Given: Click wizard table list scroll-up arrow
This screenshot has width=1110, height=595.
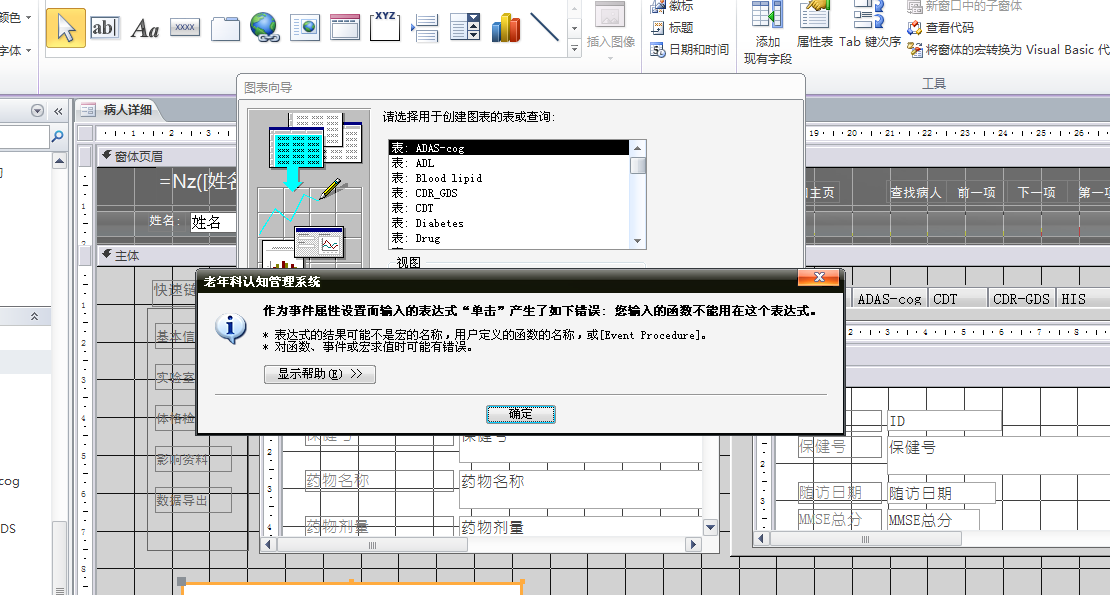Looking at the screenshot, I should (x=638, y=148).
